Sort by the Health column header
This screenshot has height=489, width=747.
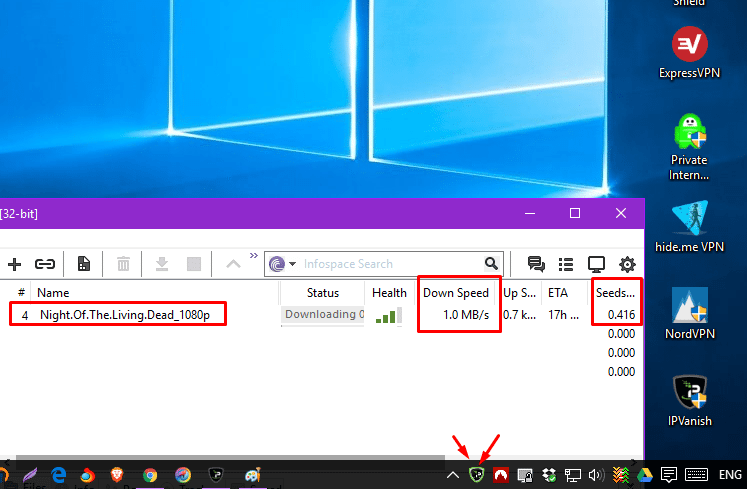pos(389,293)
